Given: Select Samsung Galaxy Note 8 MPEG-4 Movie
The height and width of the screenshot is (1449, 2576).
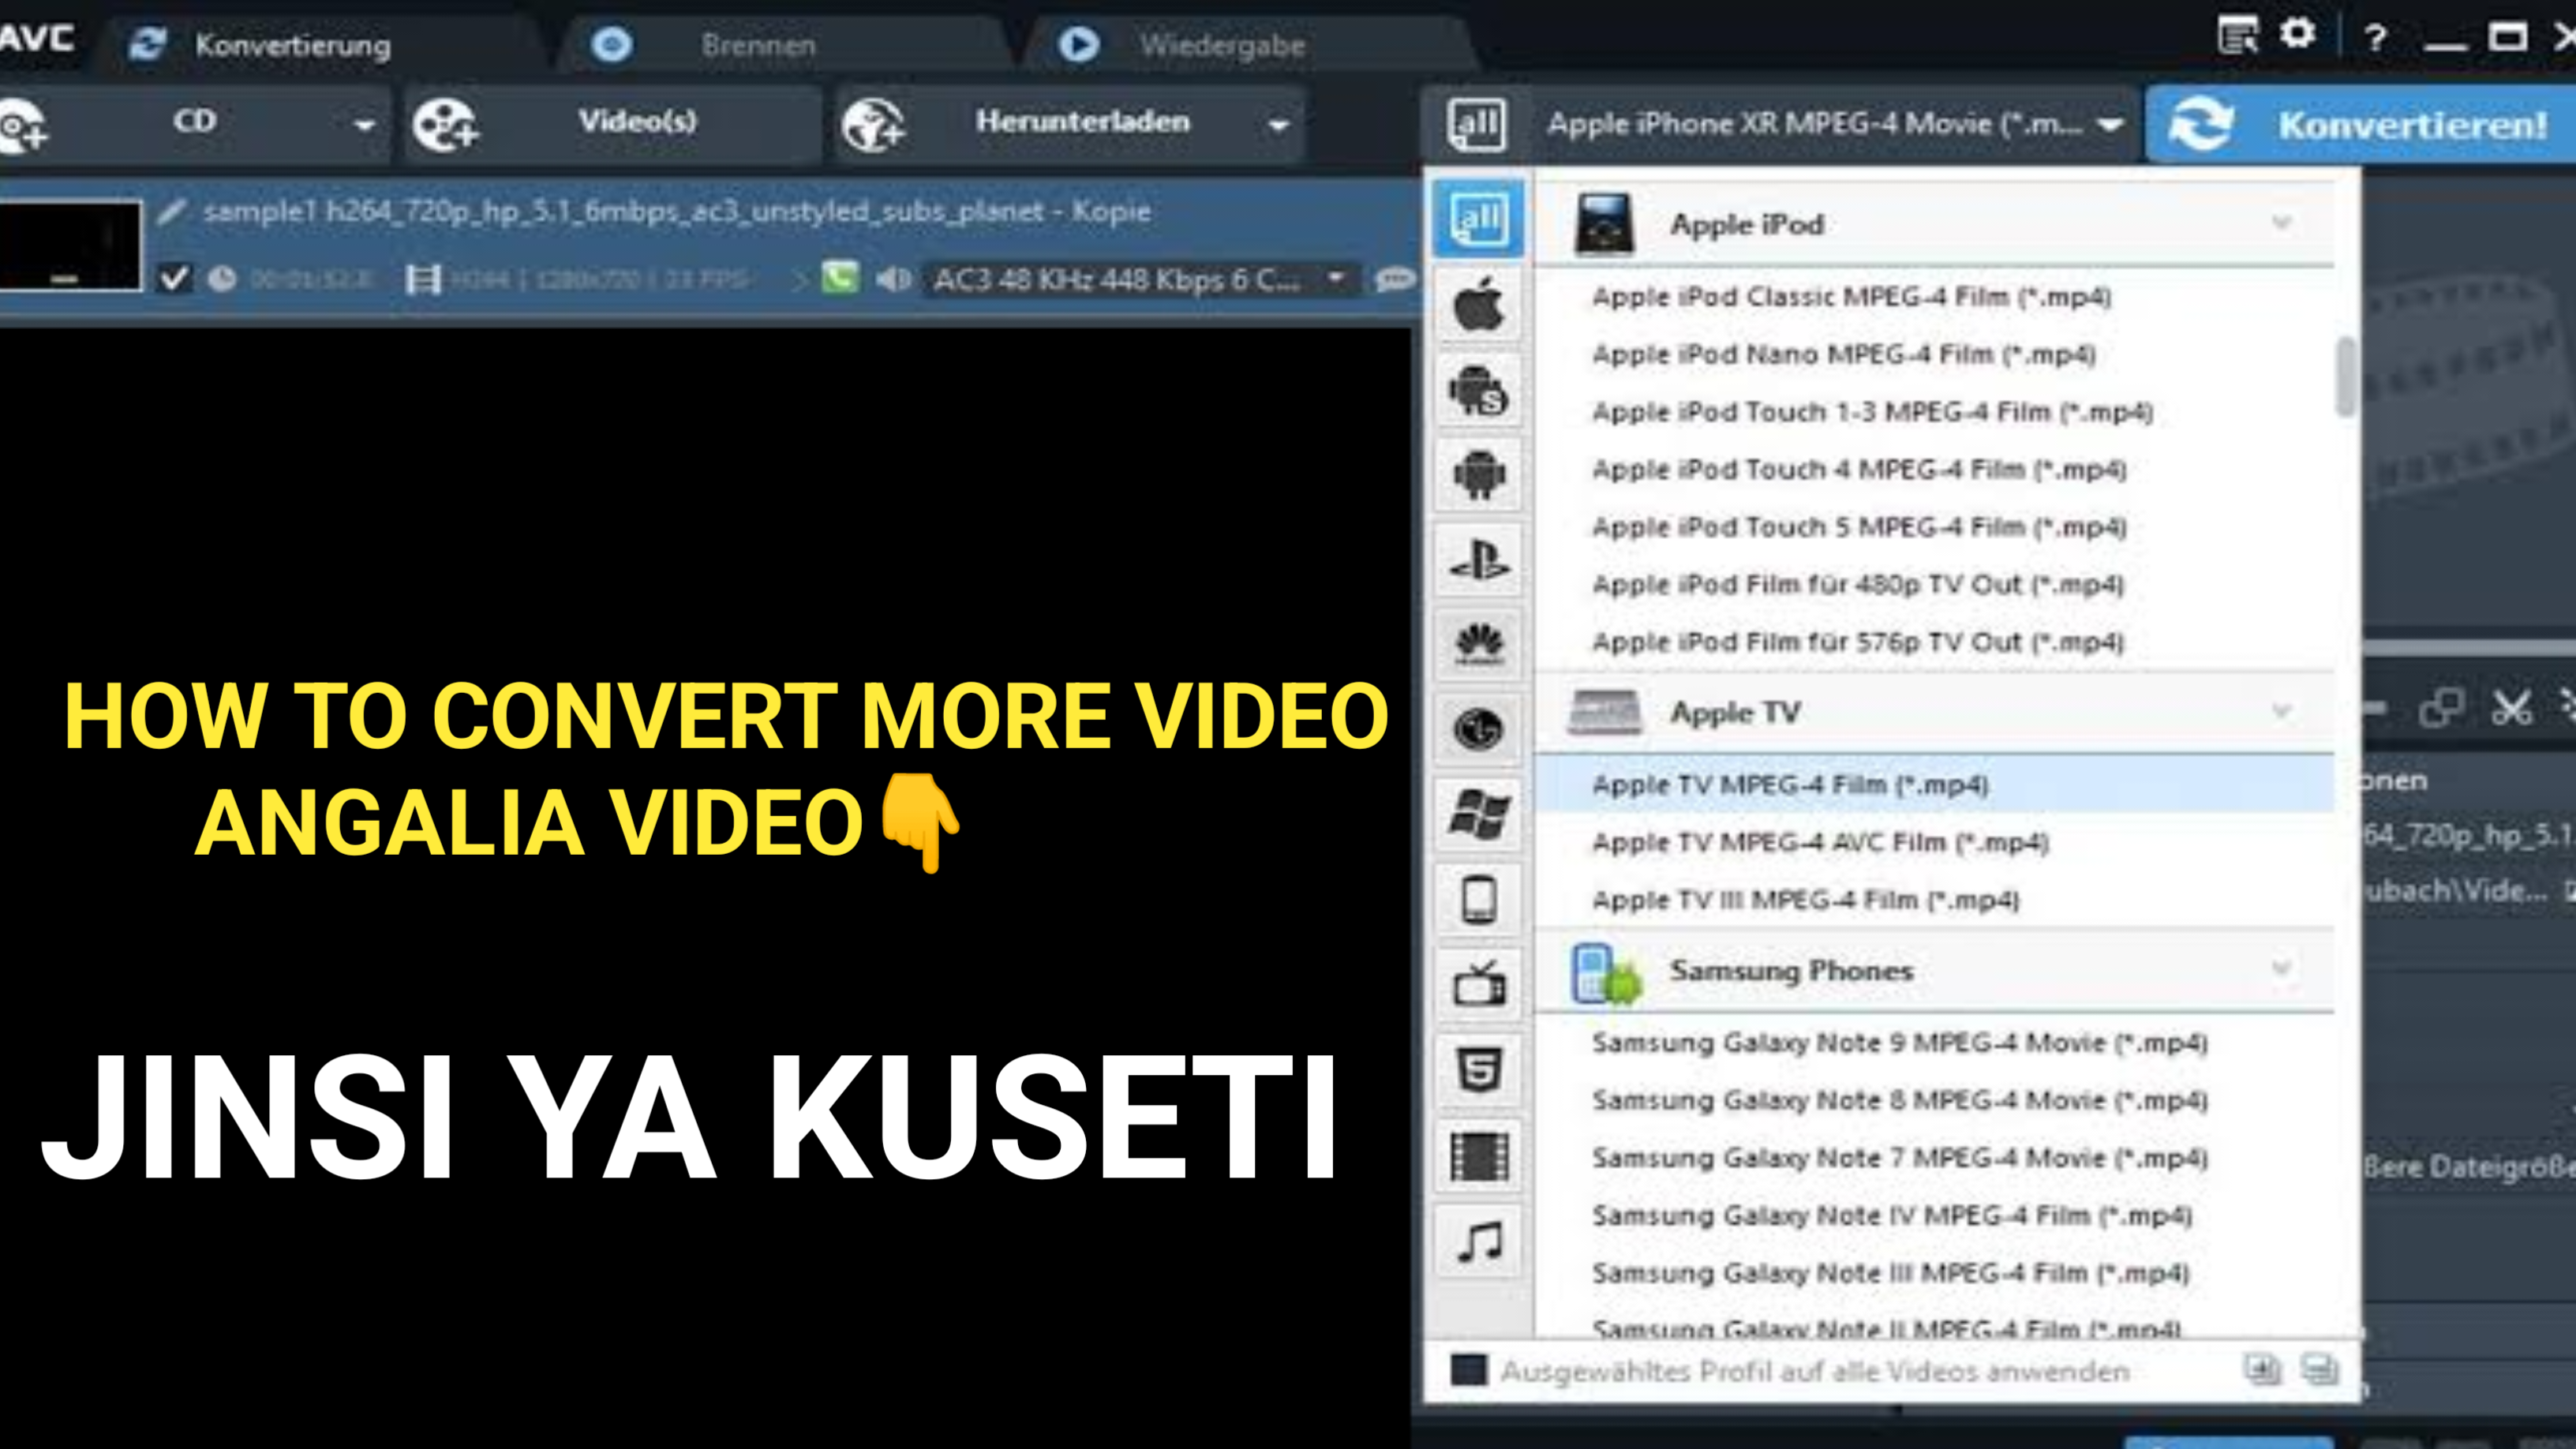Looking at the screenshot, I should pos(1934,1100).
